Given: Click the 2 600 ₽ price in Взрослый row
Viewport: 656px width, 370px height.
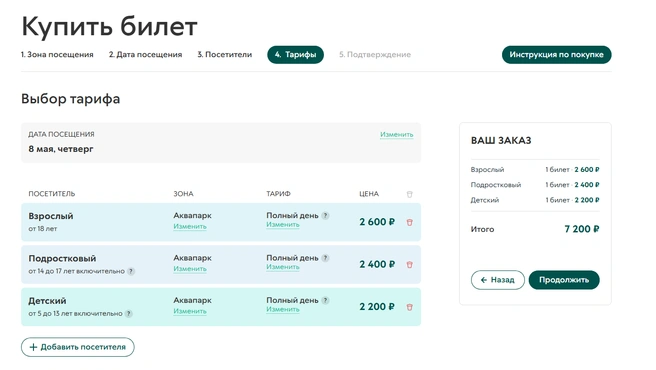Looking at the screenshot, I should (377, 222).
